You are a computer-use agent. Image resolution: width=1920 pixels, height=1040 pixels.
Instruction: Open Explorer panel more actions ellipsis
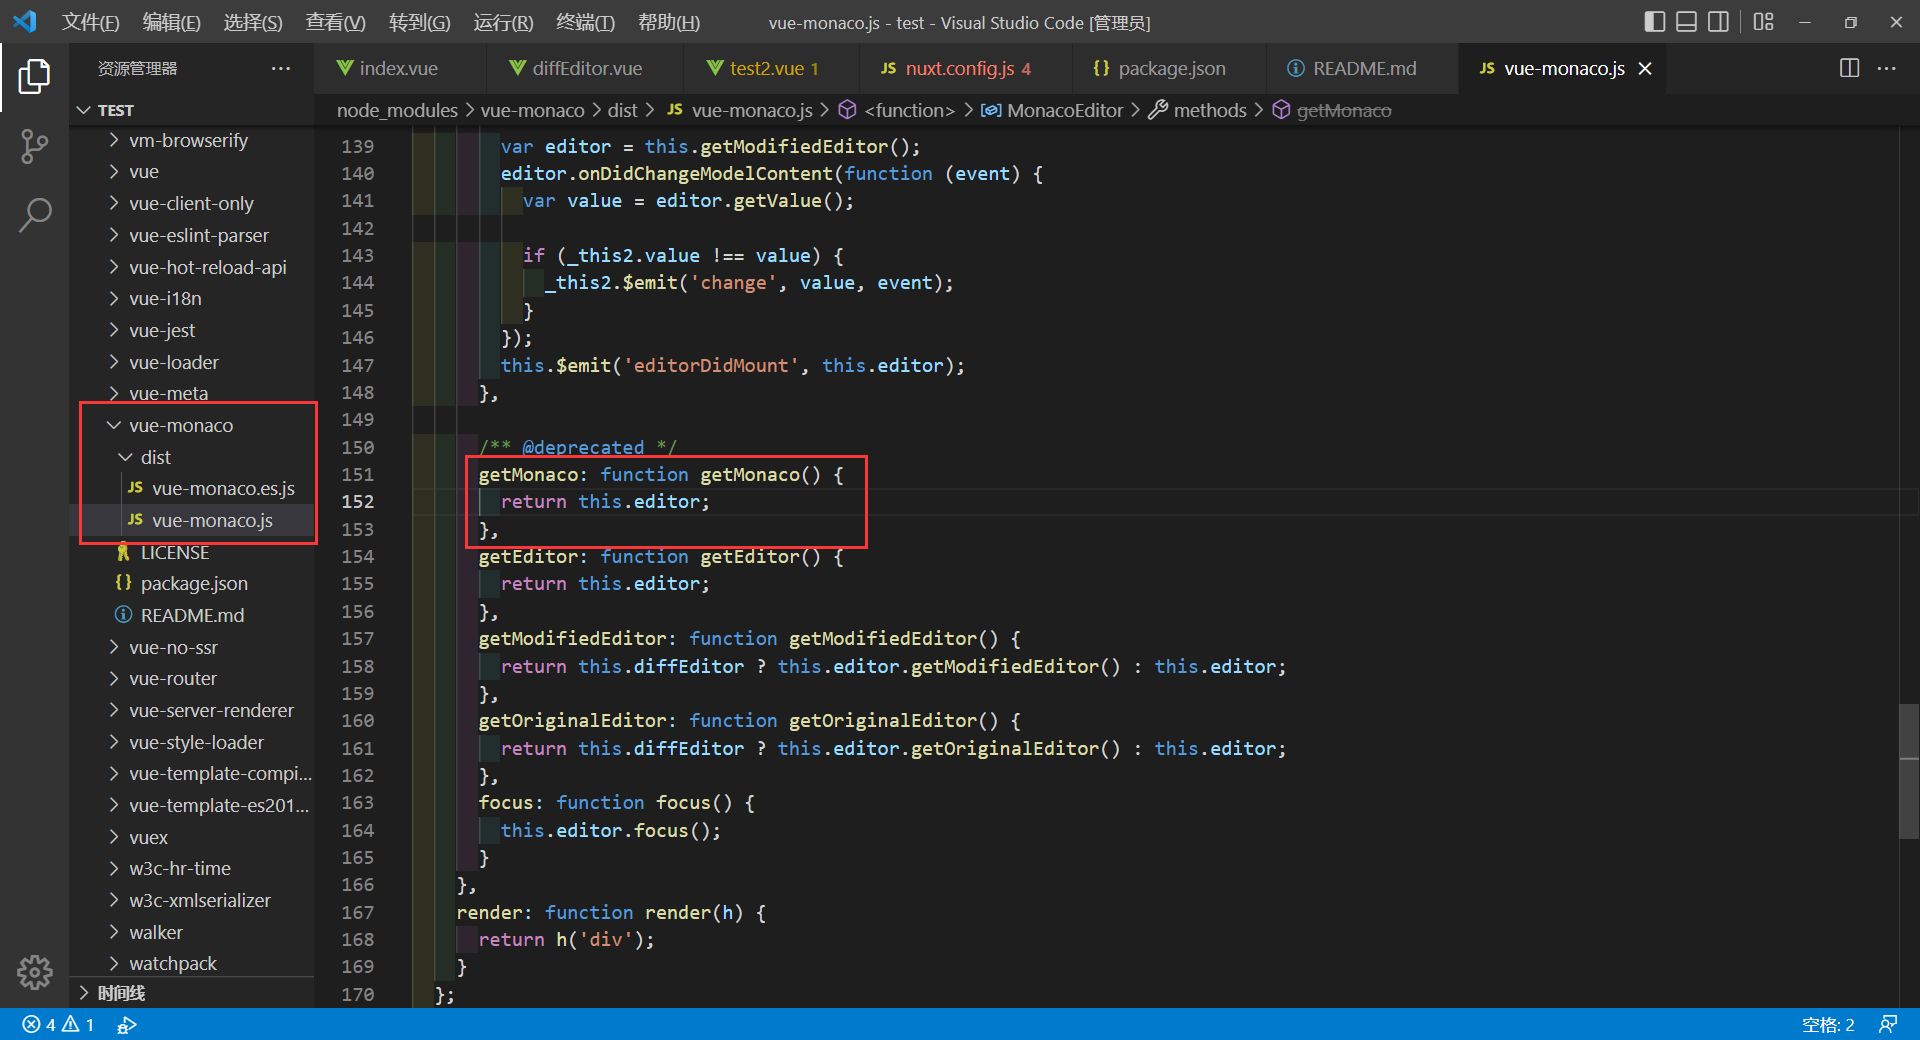point(281,68)
